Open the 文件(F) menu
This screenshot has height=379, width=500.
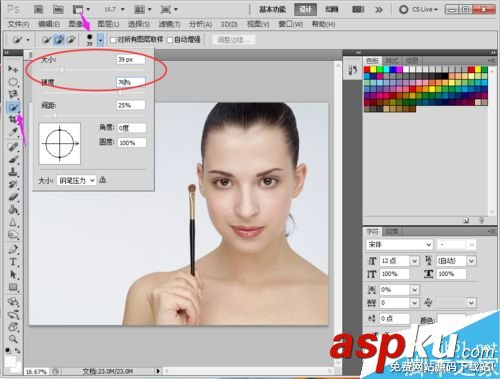[x=19, y=24]
